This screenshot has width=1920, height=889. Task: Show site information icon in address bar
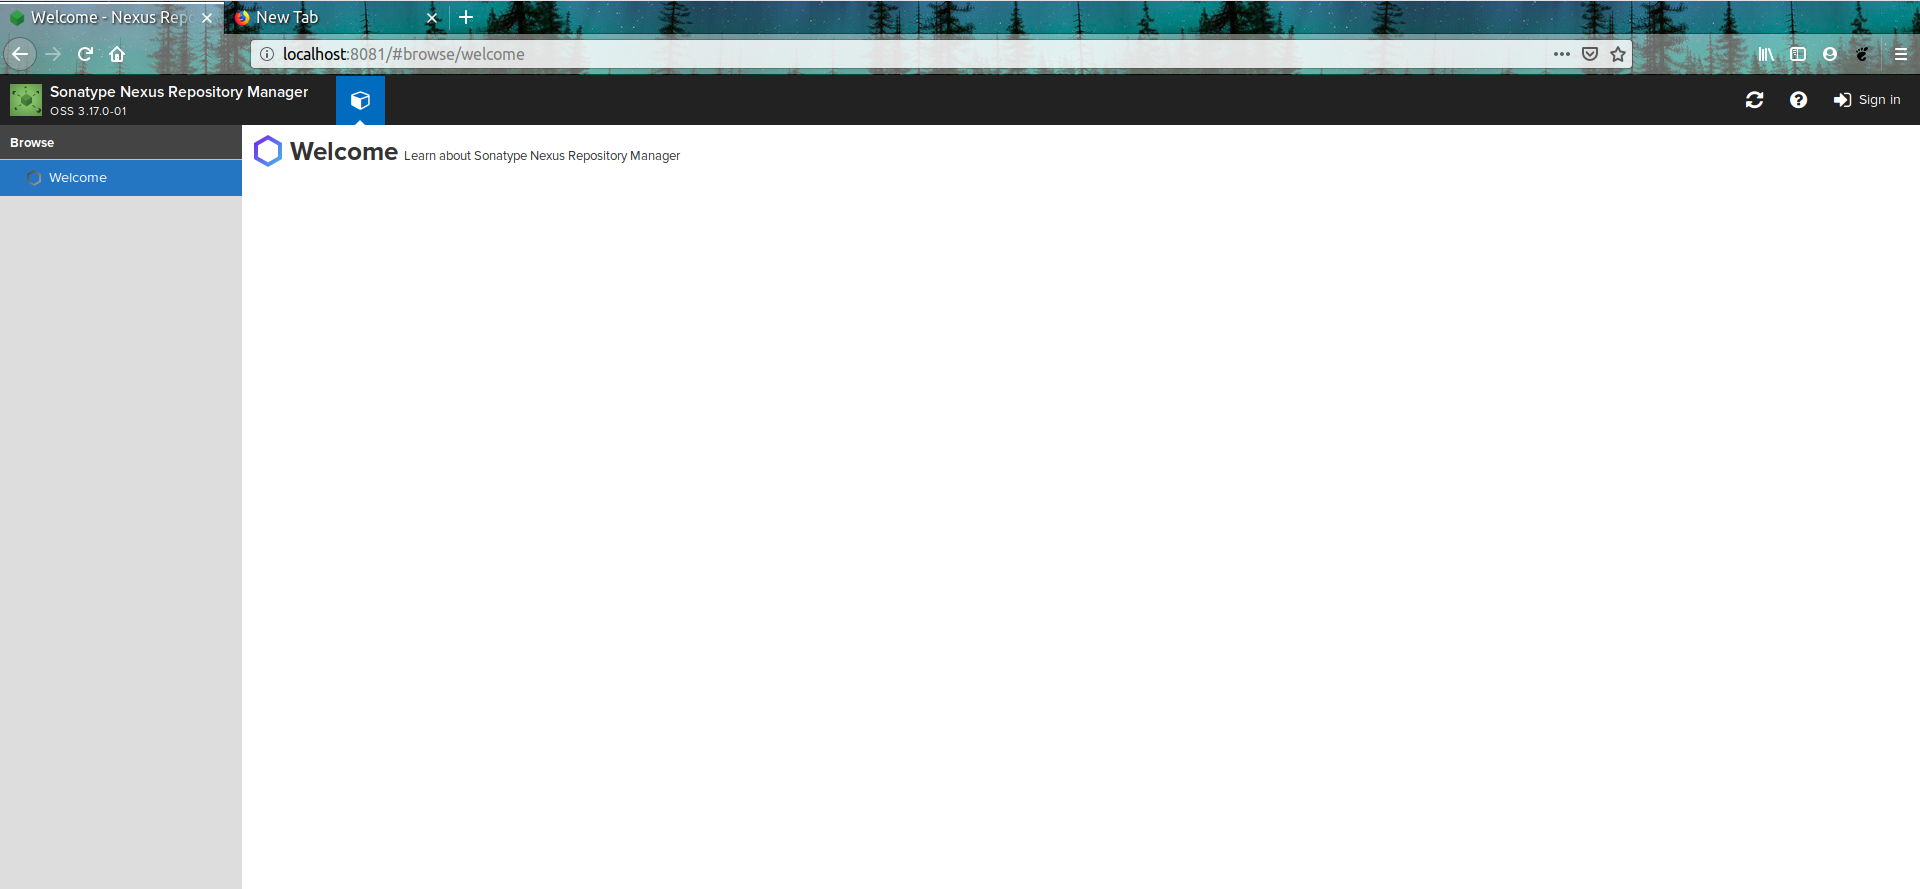[x=267, y=54]
